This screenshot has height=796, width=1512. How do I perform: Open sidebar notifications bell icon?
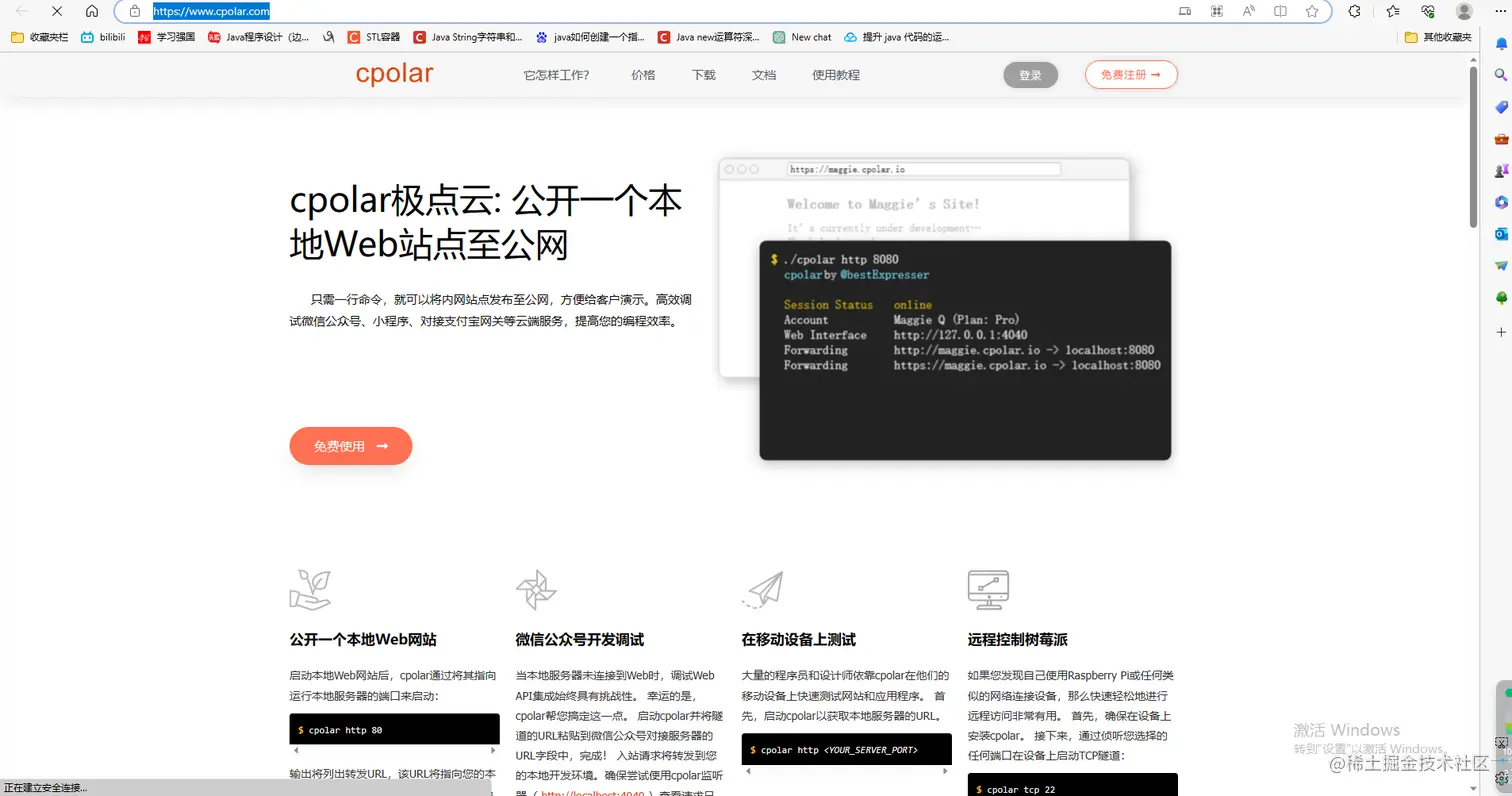[x=1501, y=43]
